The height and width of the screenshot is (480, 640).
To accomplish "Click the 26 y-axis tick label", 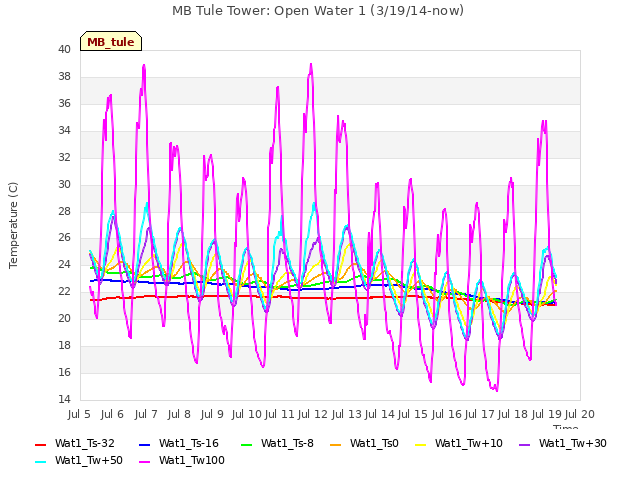I will click(x=64, y=238).
